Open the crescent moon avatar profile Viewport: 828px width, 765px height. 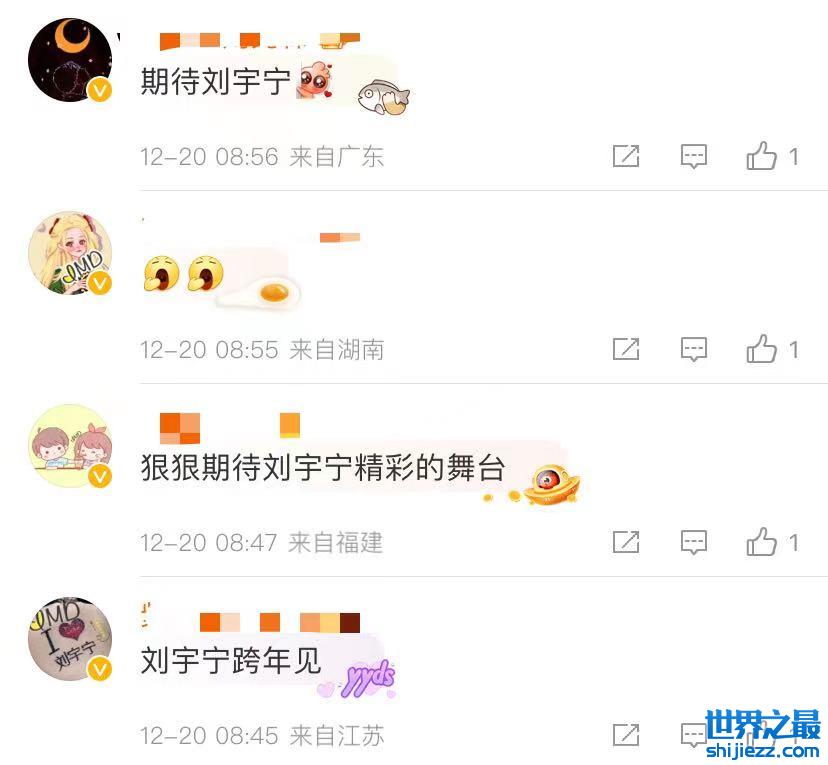[70, 60]
